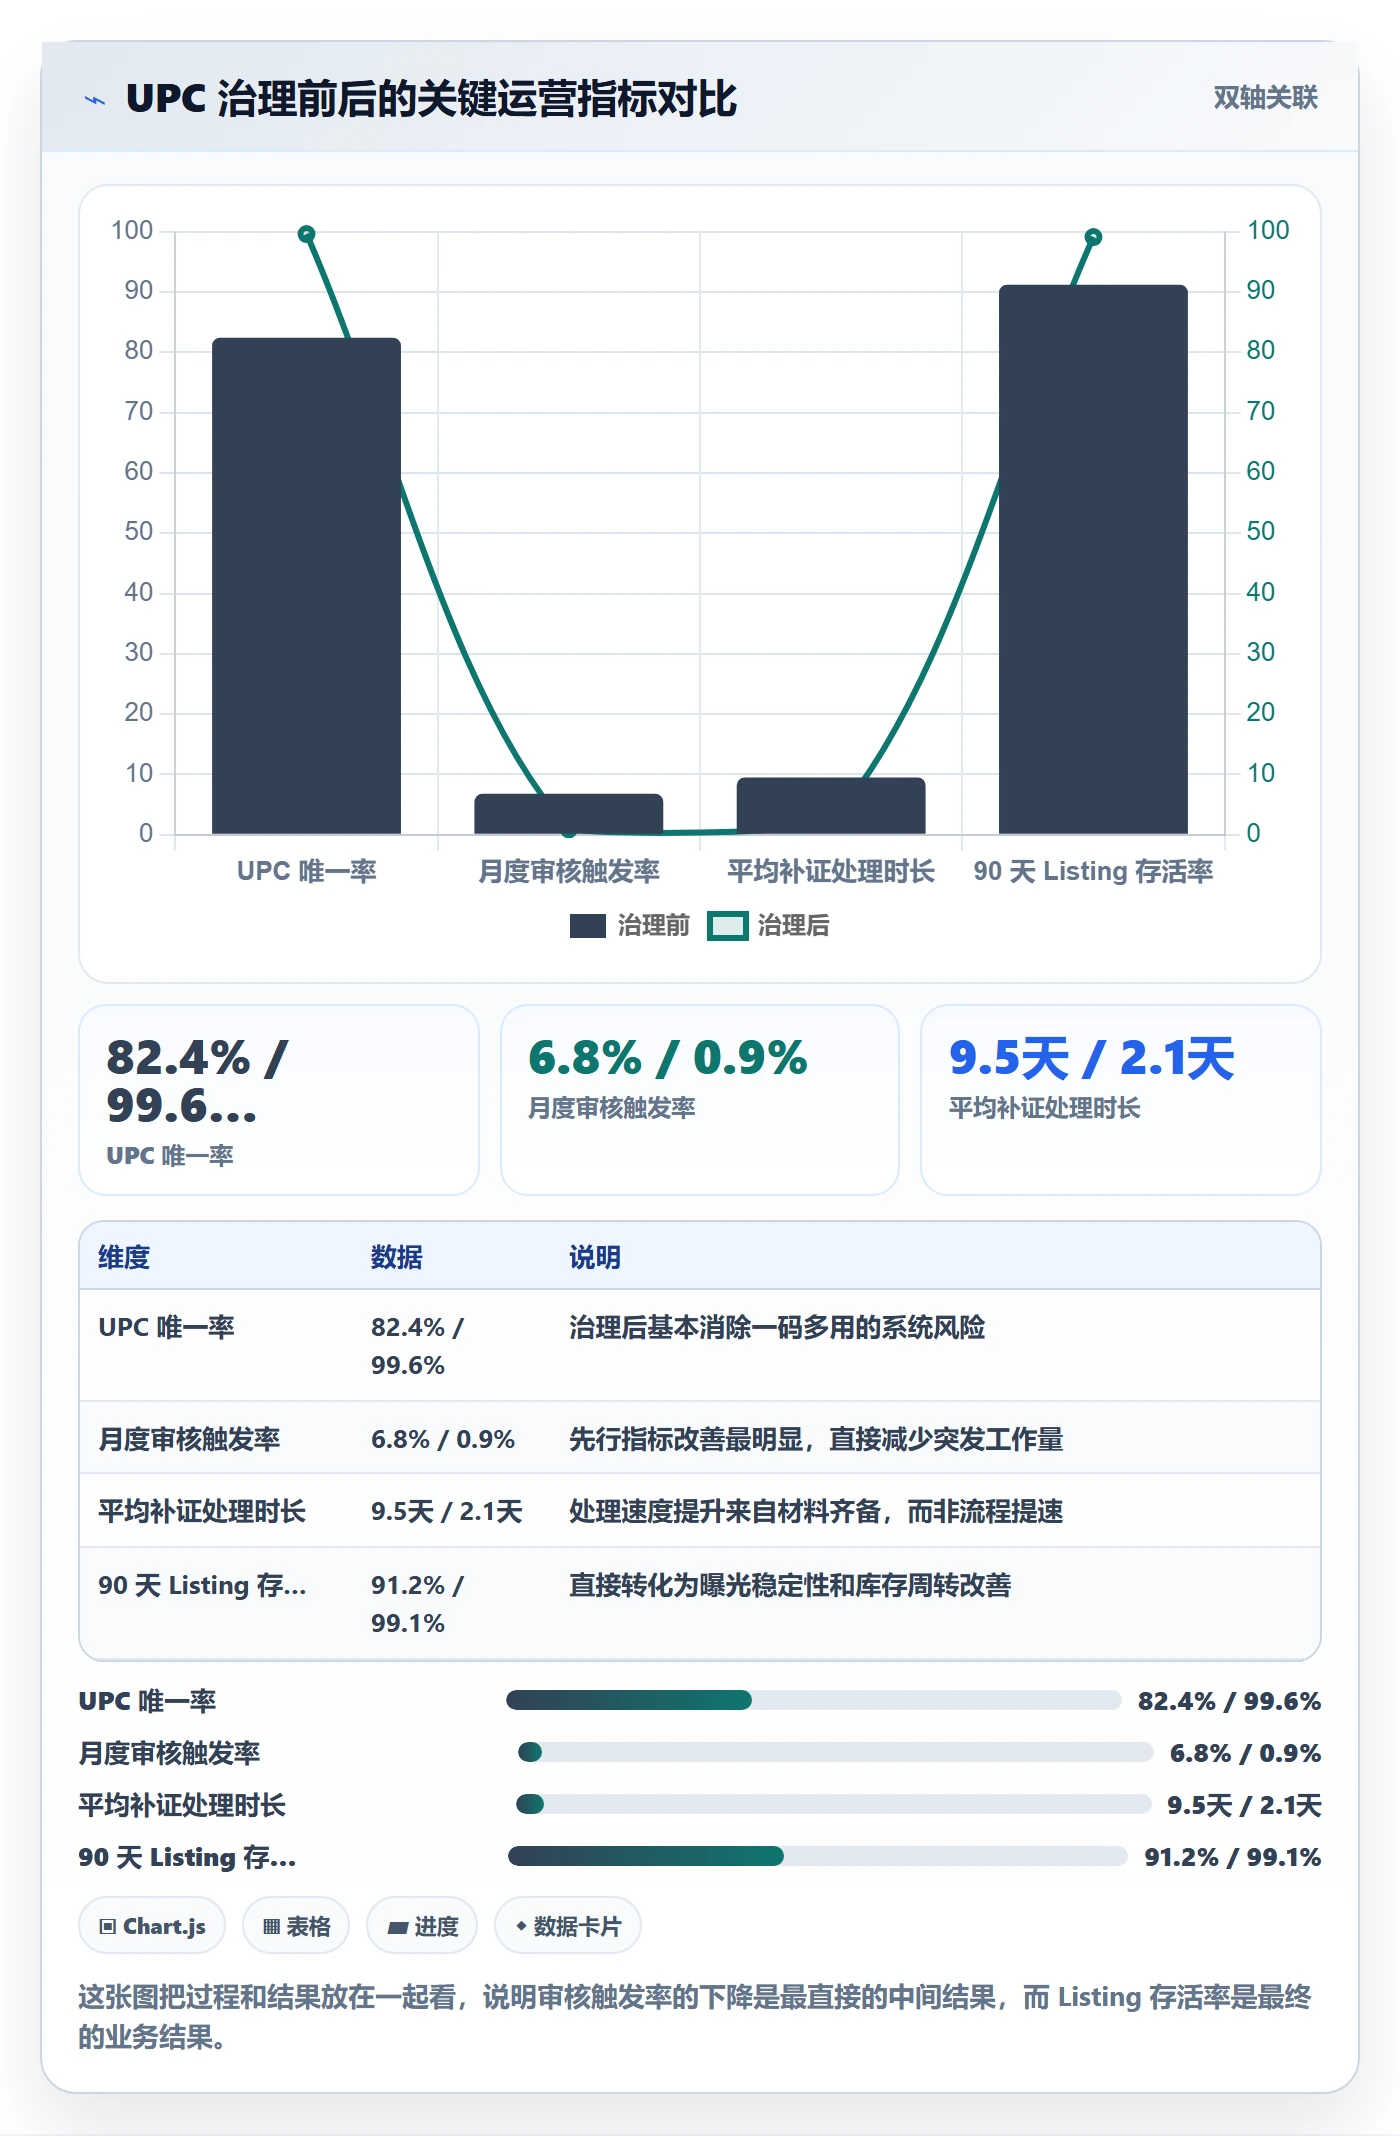Click the green line point above 90 天 Listing bar
Image resolution: width=1400 pixels, height=2136 pixels.
[x=1093, y=237]
